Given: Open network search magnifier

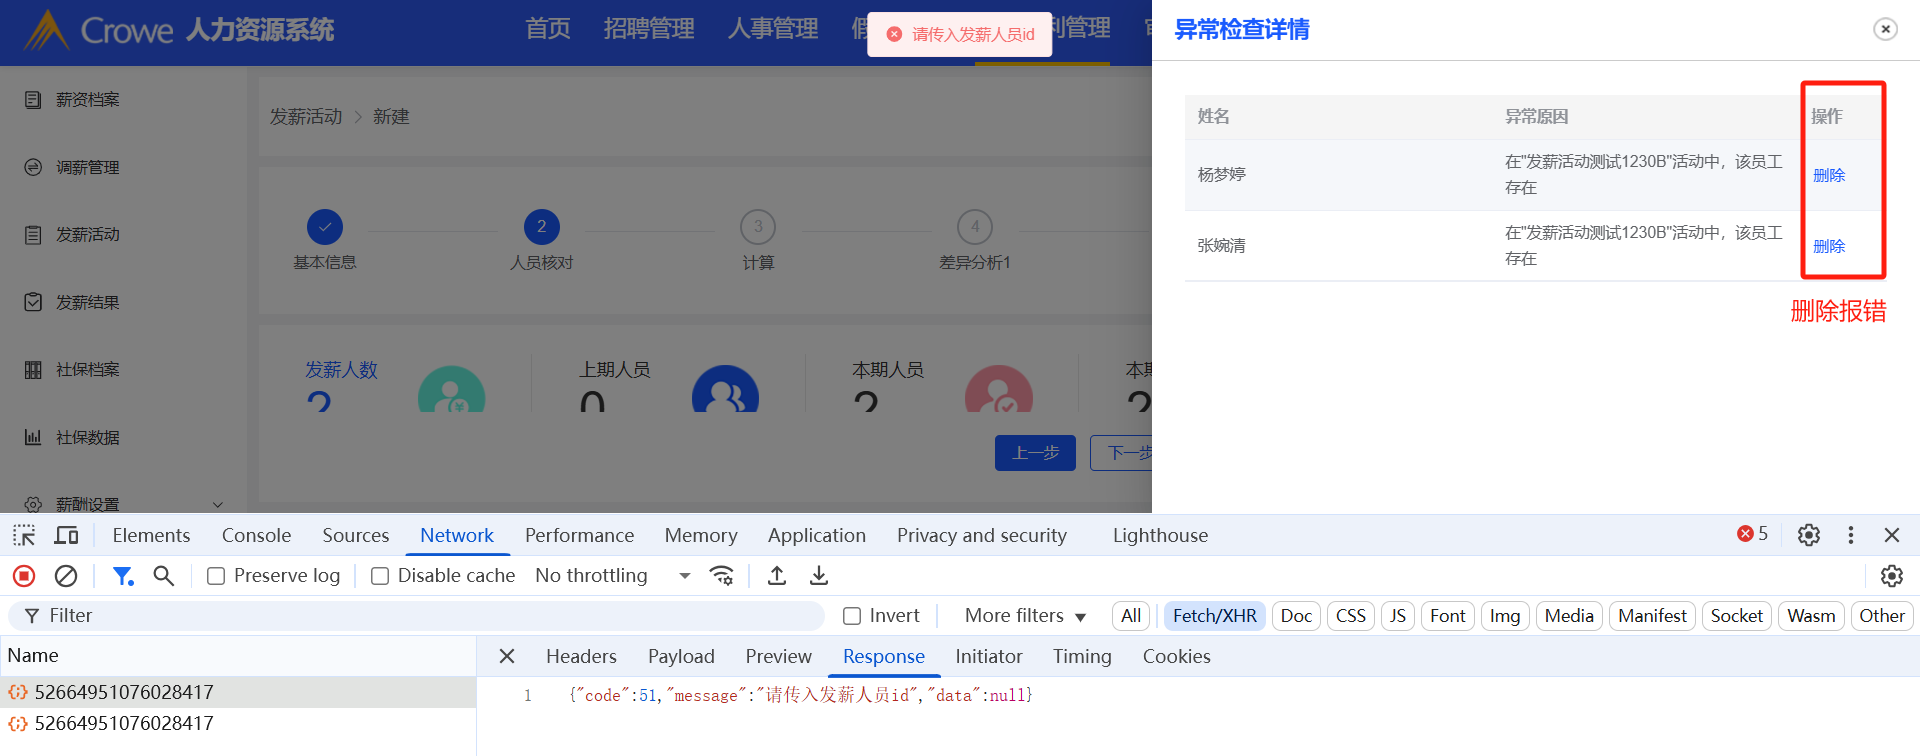Looking at the screenshot, I should point(163,576).
